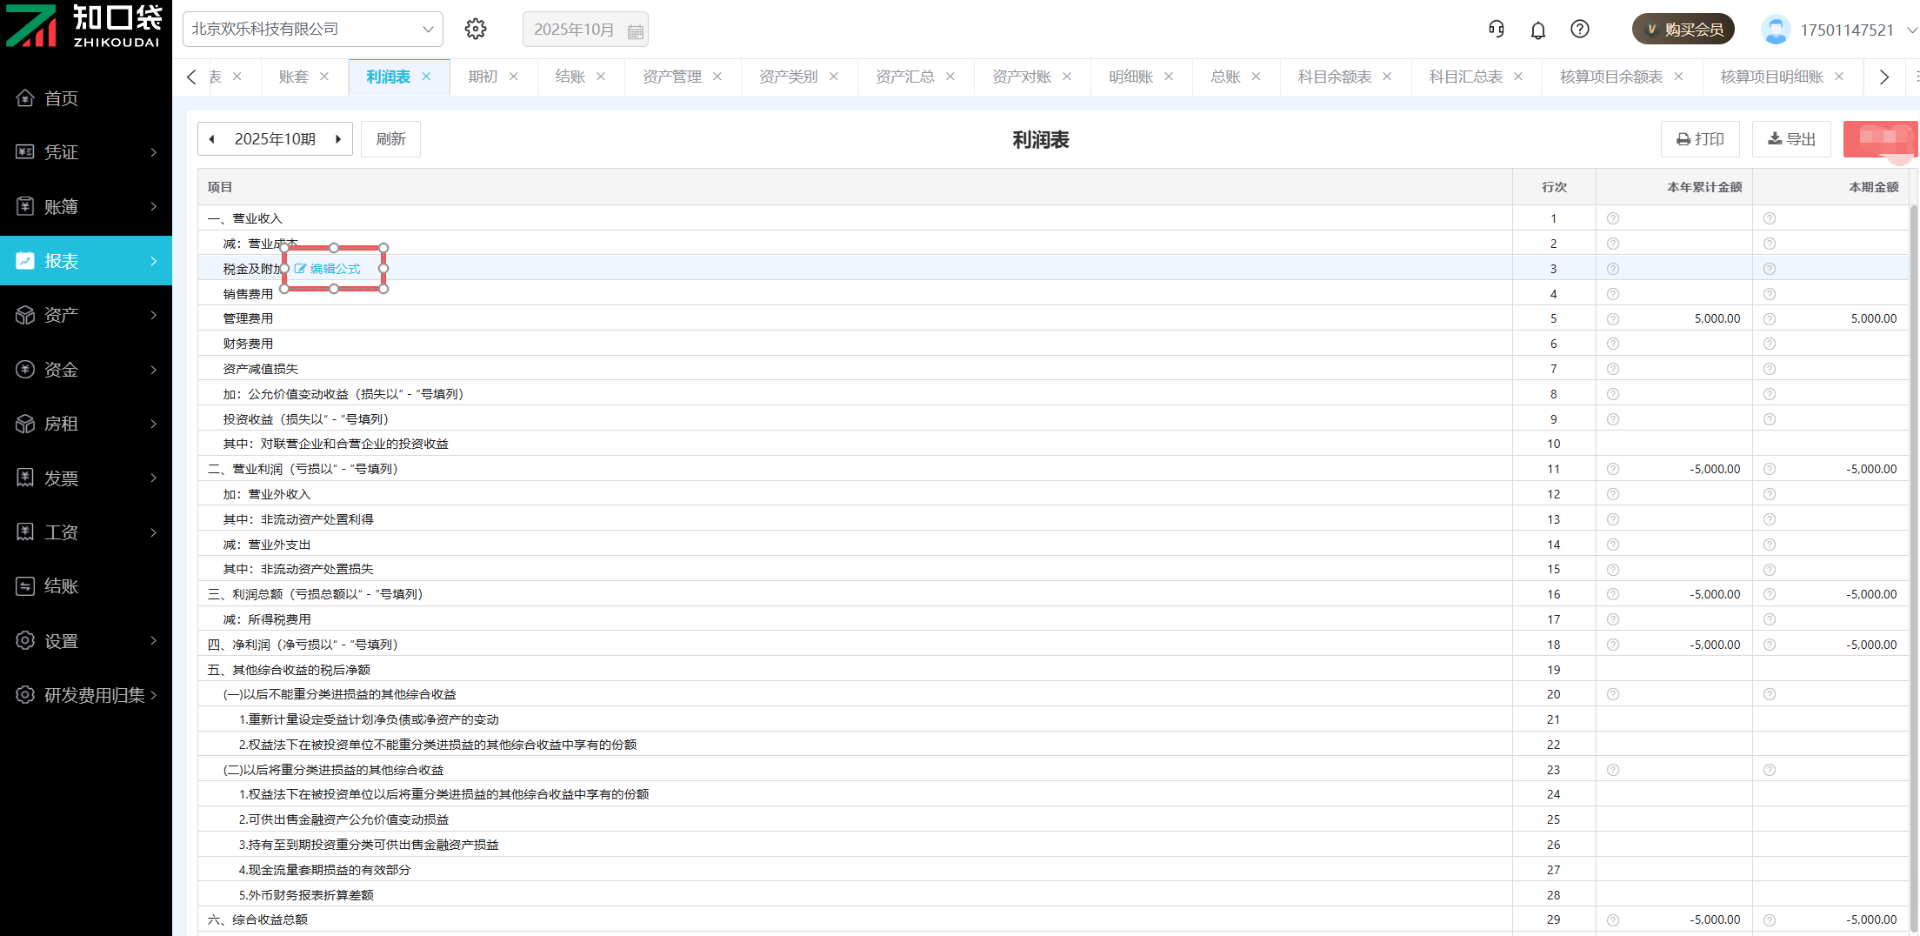Open the customer service headset icon
1920x936 pixels.
[x=1496, y=29]
